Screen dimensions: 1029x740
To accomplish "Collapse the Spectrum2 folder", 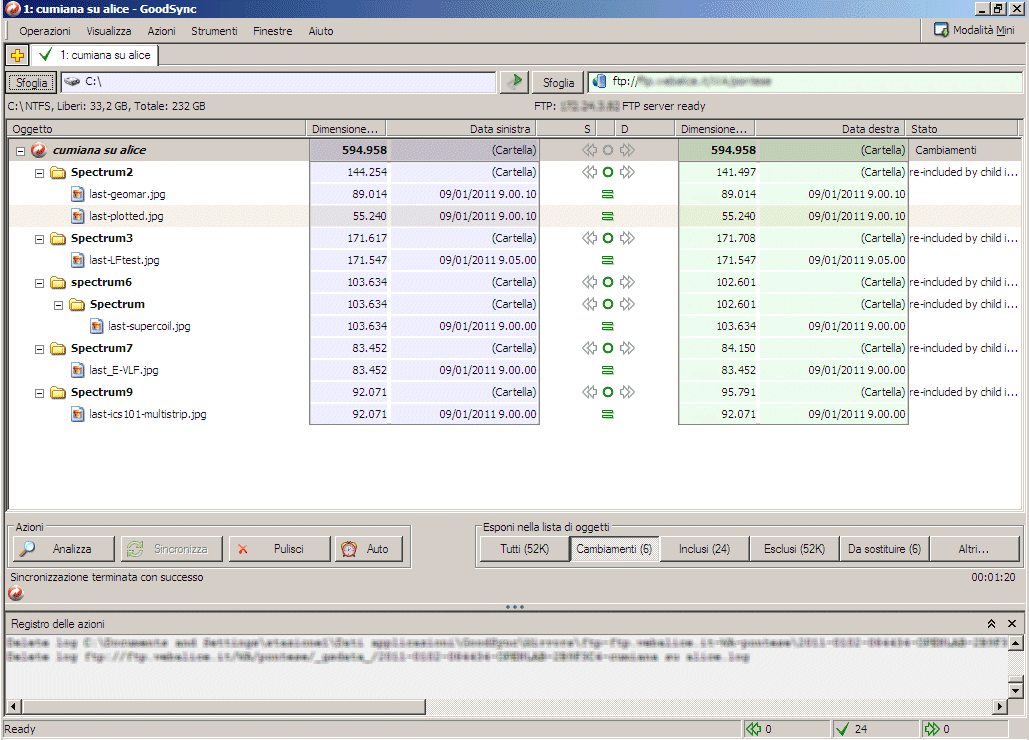I will (x=39, y=173).
